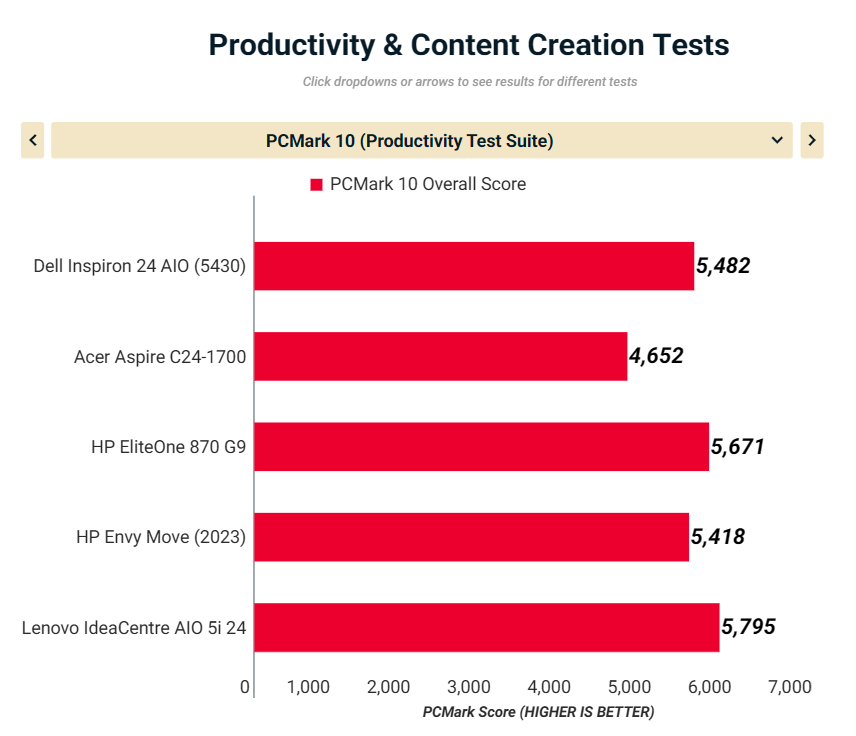Click the Acer Aspire C24-1700 bar
The width and height of the screenshot is (856, 736).
(x=440, y=356)
